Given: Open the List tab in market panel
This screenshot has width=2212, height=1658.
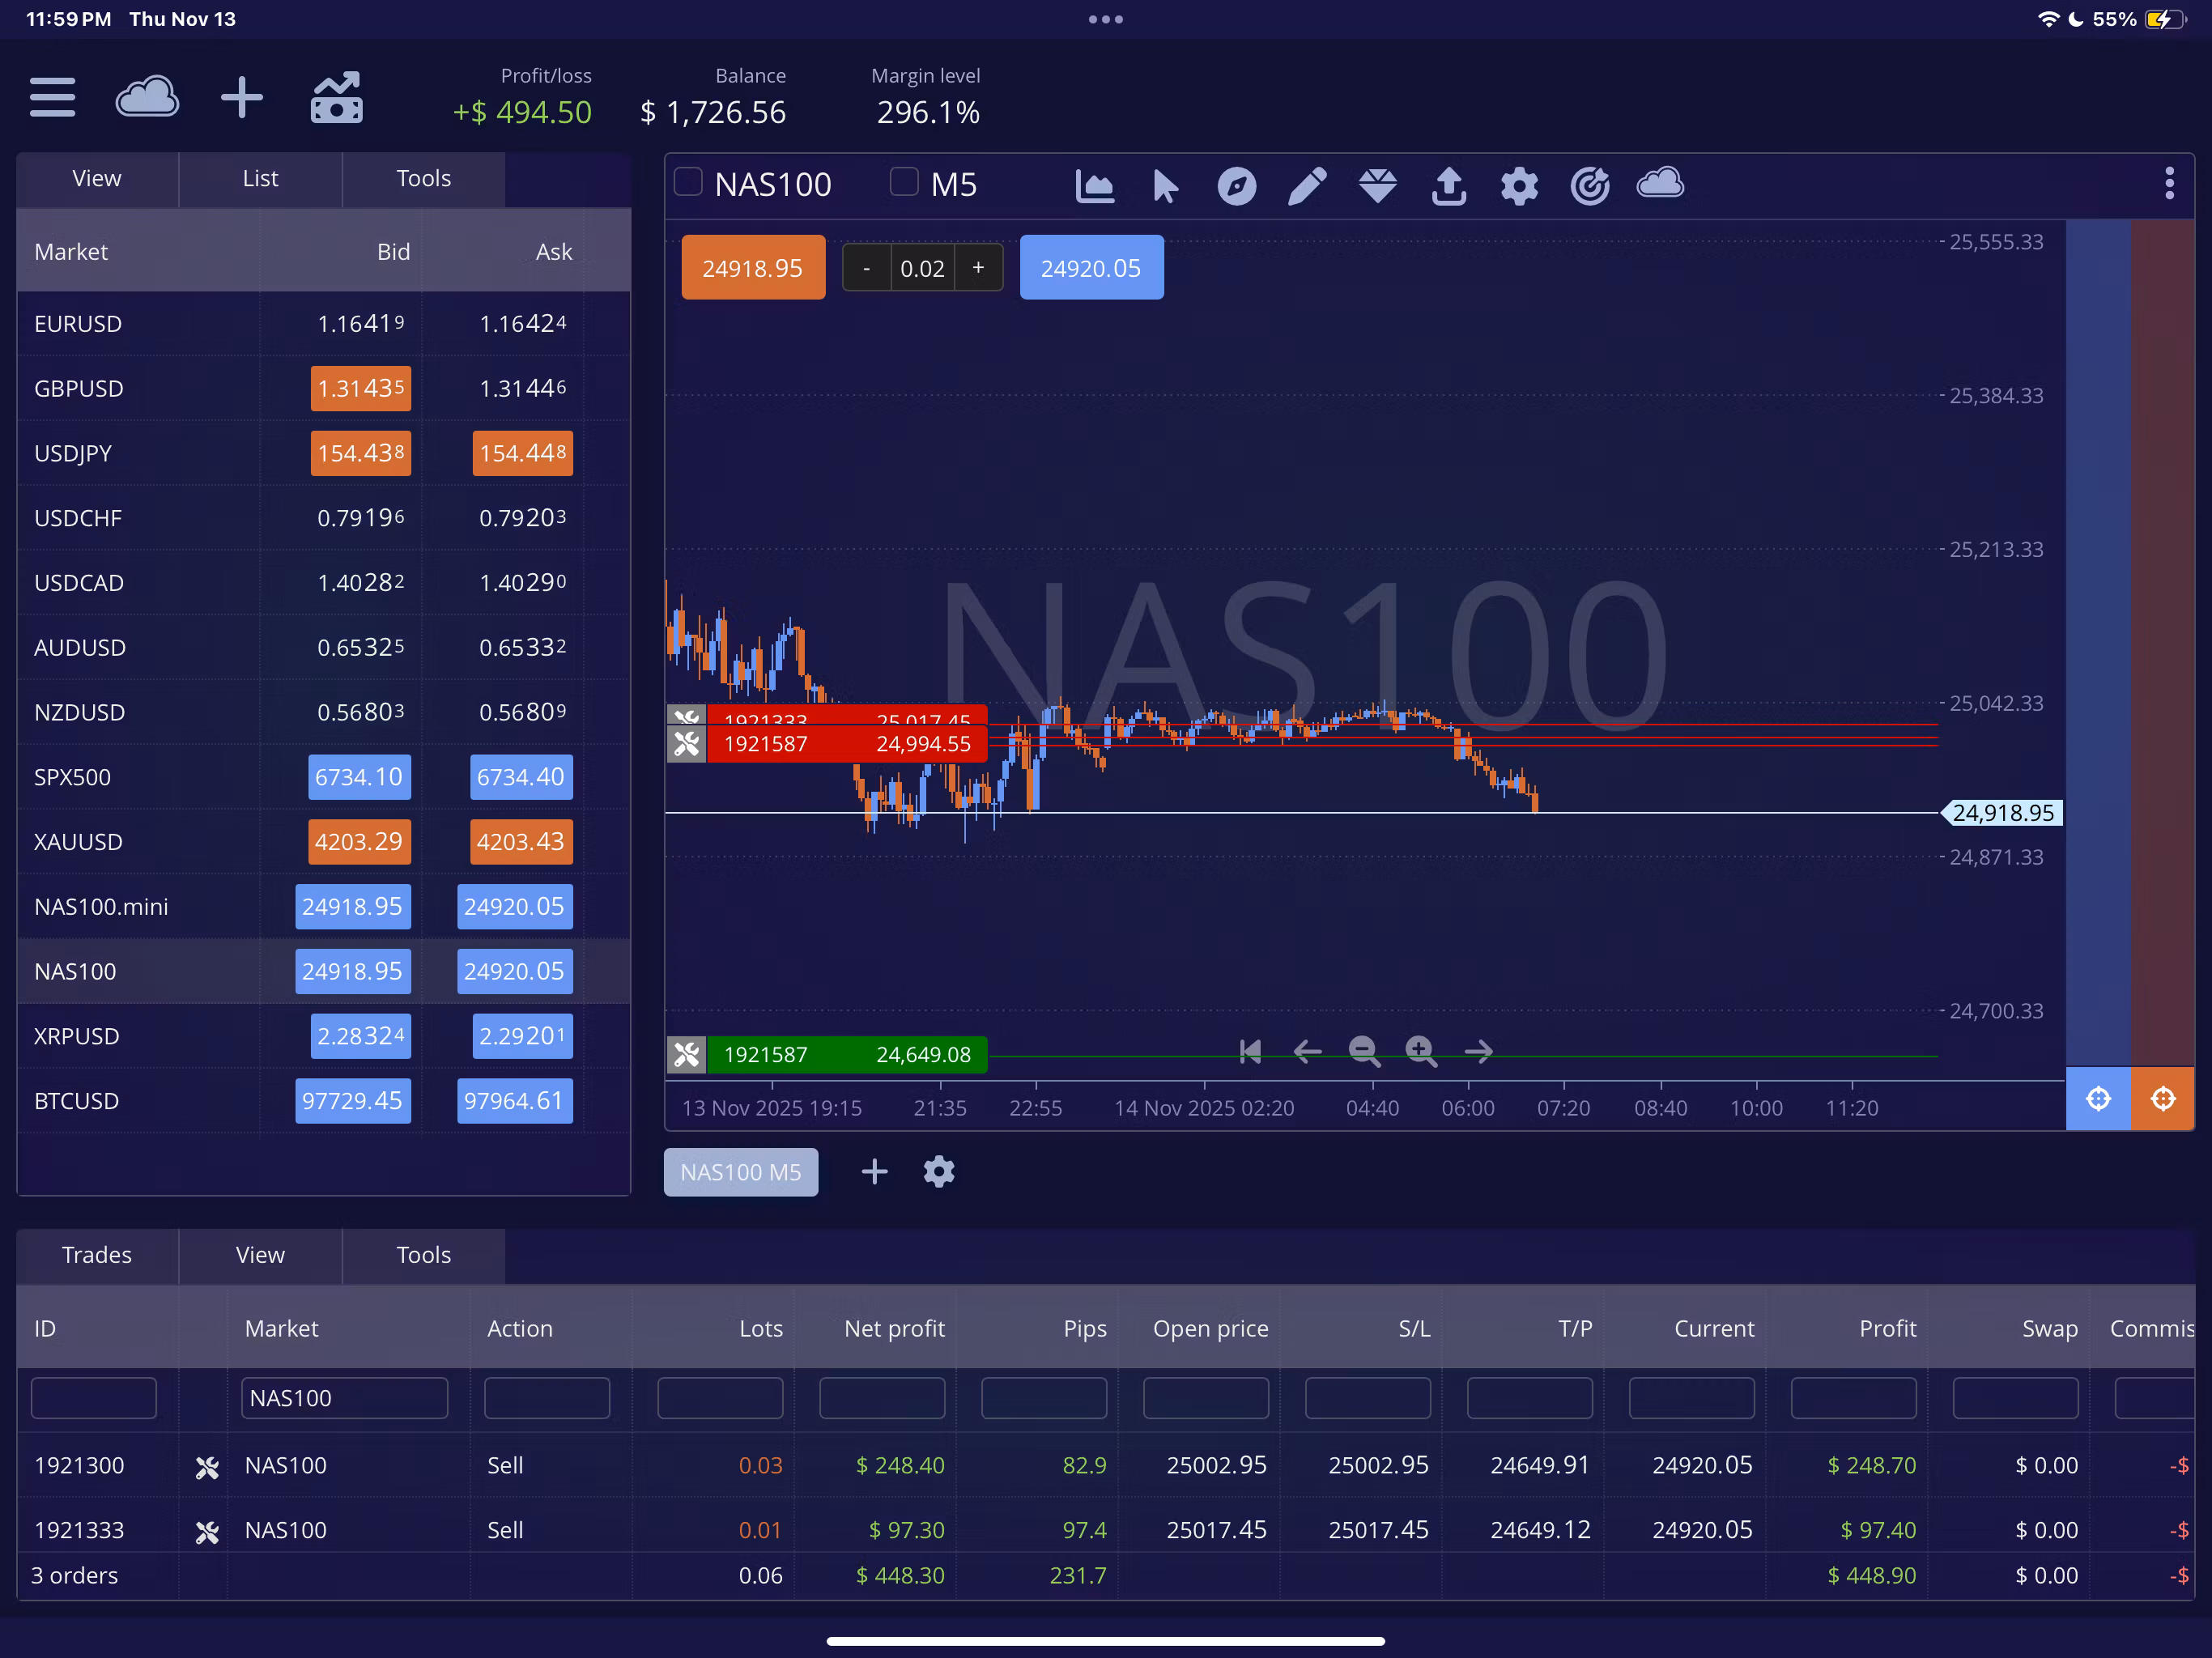Looking at the screenshot, I should 260,179.
